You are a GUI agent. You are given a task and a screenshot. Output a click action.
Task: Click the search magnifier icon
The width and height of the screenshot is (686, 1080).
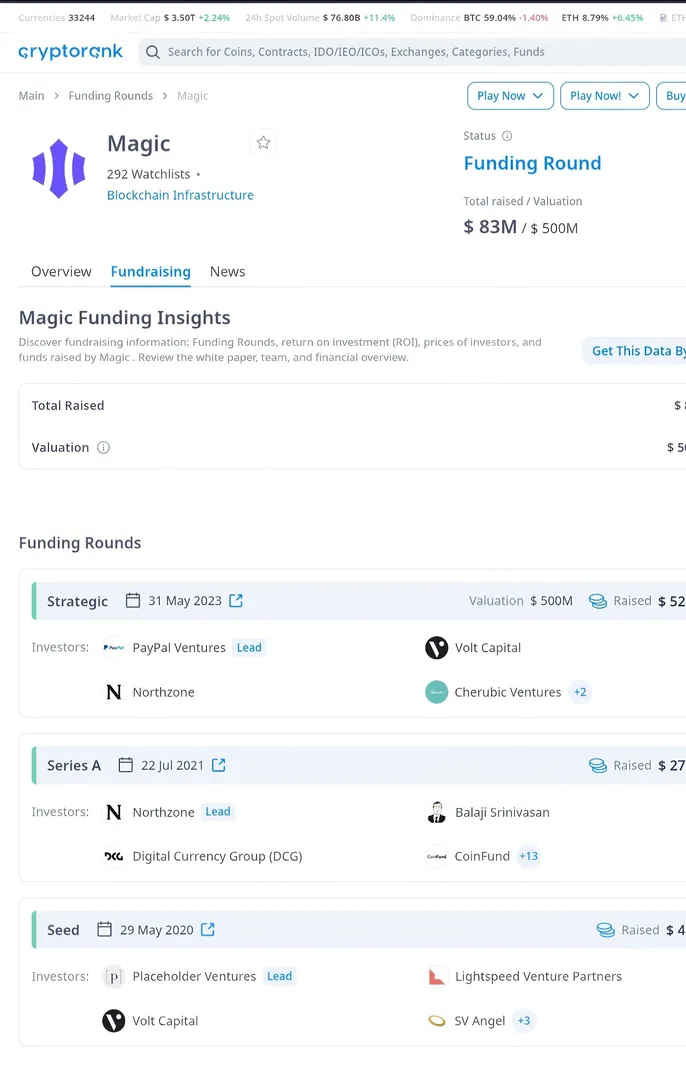tap(153, 52)
